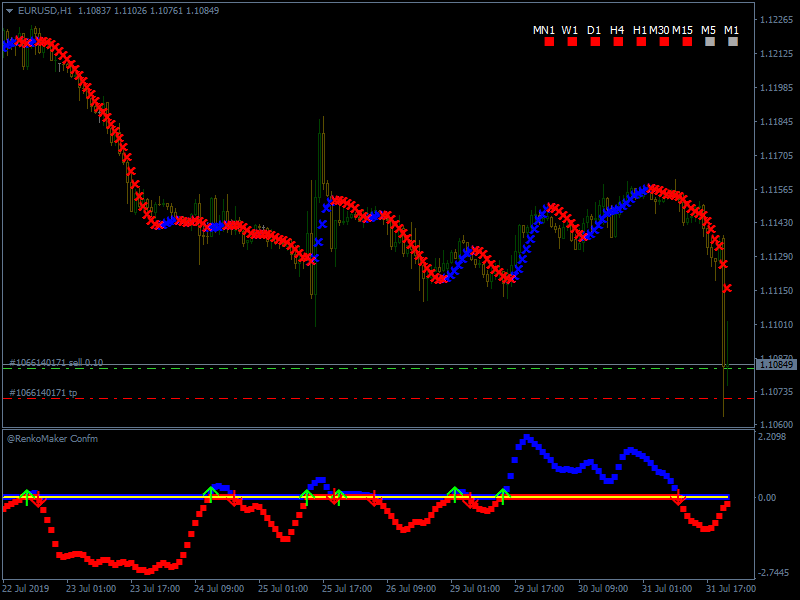Click the @RenkoMaker Confm indicator label
The image size is (800, 600).
pos(52,438)
